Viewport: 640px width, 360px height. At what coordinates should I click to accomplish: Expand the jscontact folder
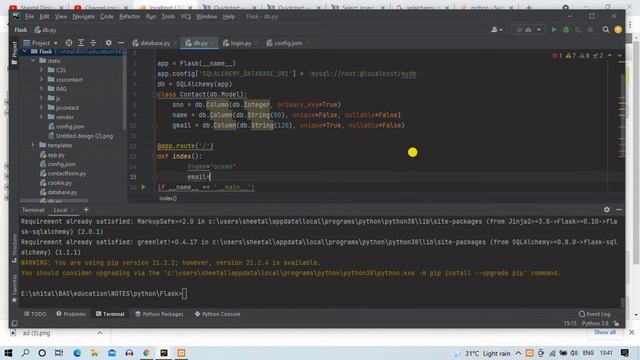click(41, 108)
